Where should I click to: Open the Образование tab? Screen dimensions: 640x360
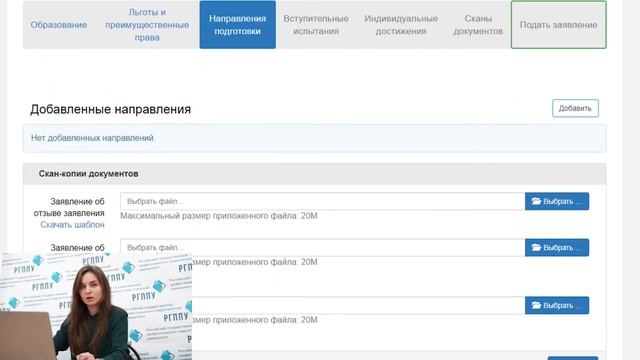coord(59,25)
